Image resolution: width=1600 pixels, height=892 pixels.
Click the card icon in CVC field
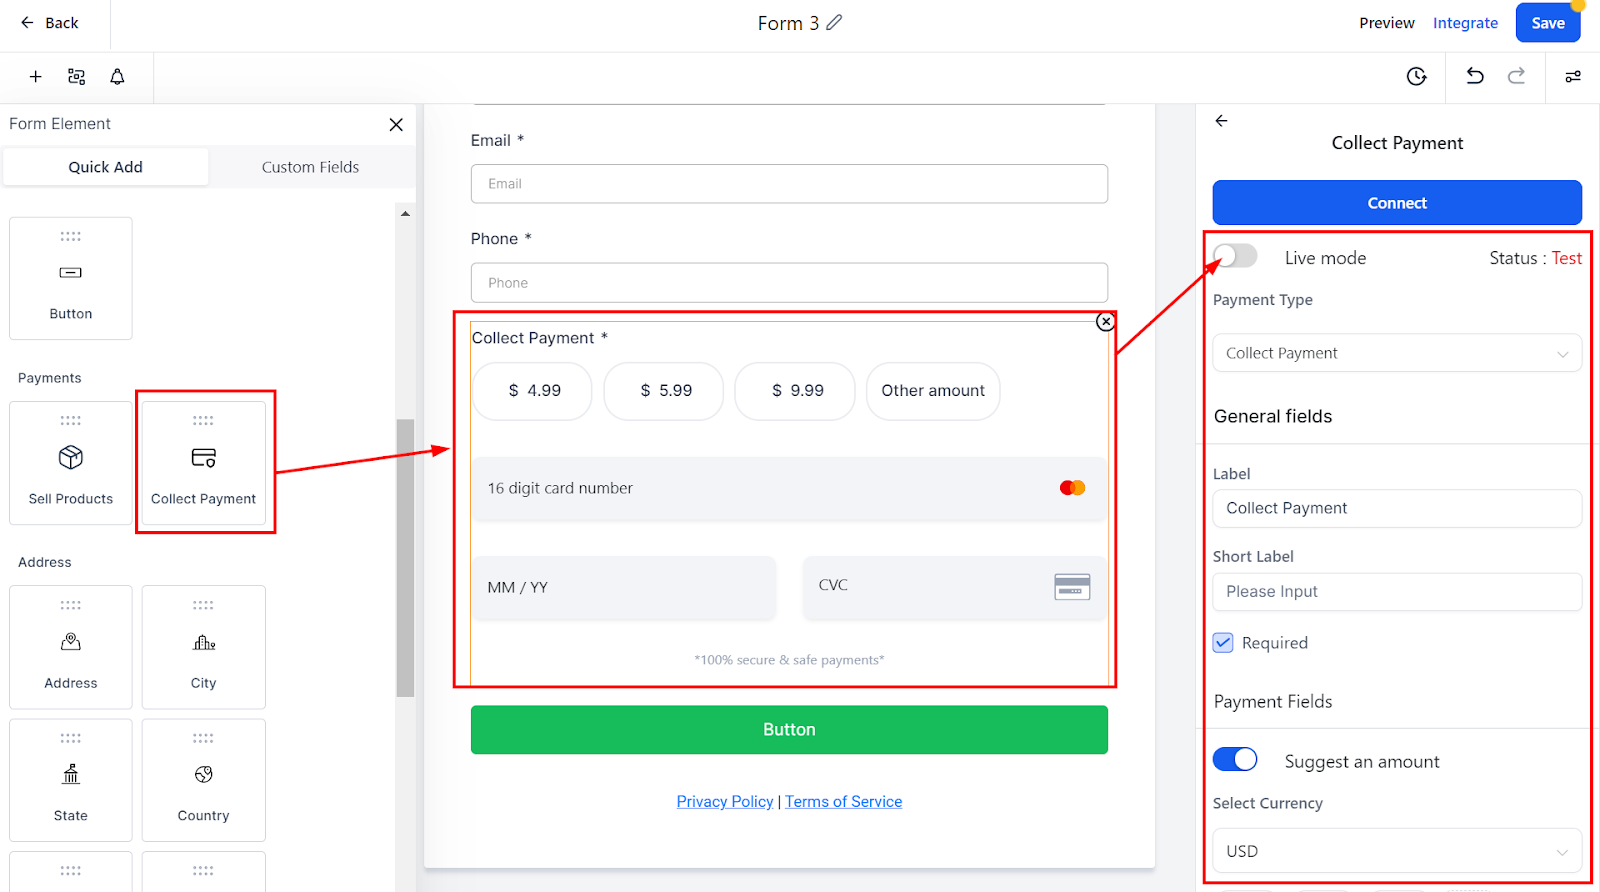tap(1072, 587)
